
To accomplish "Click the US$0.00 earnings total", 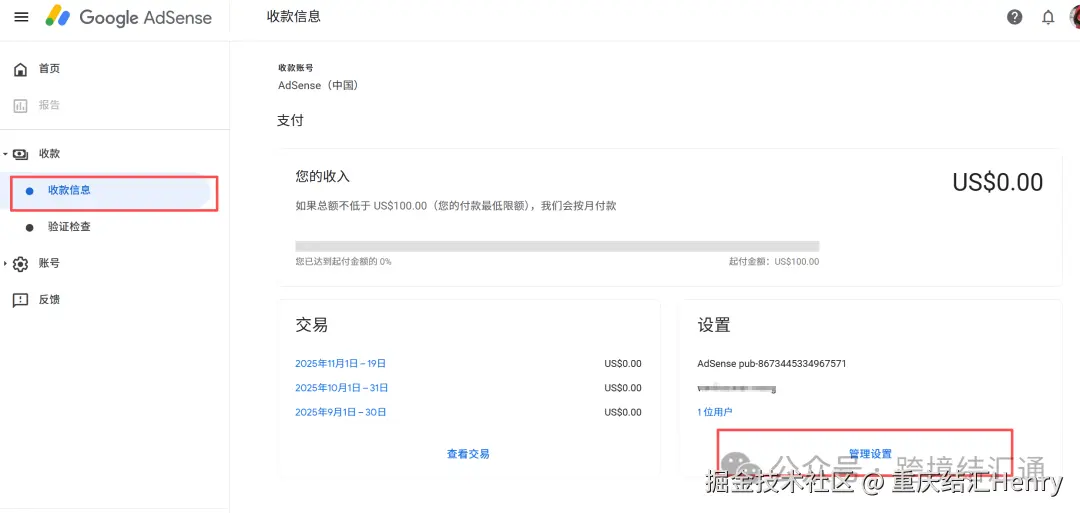I will coord(997,182).
